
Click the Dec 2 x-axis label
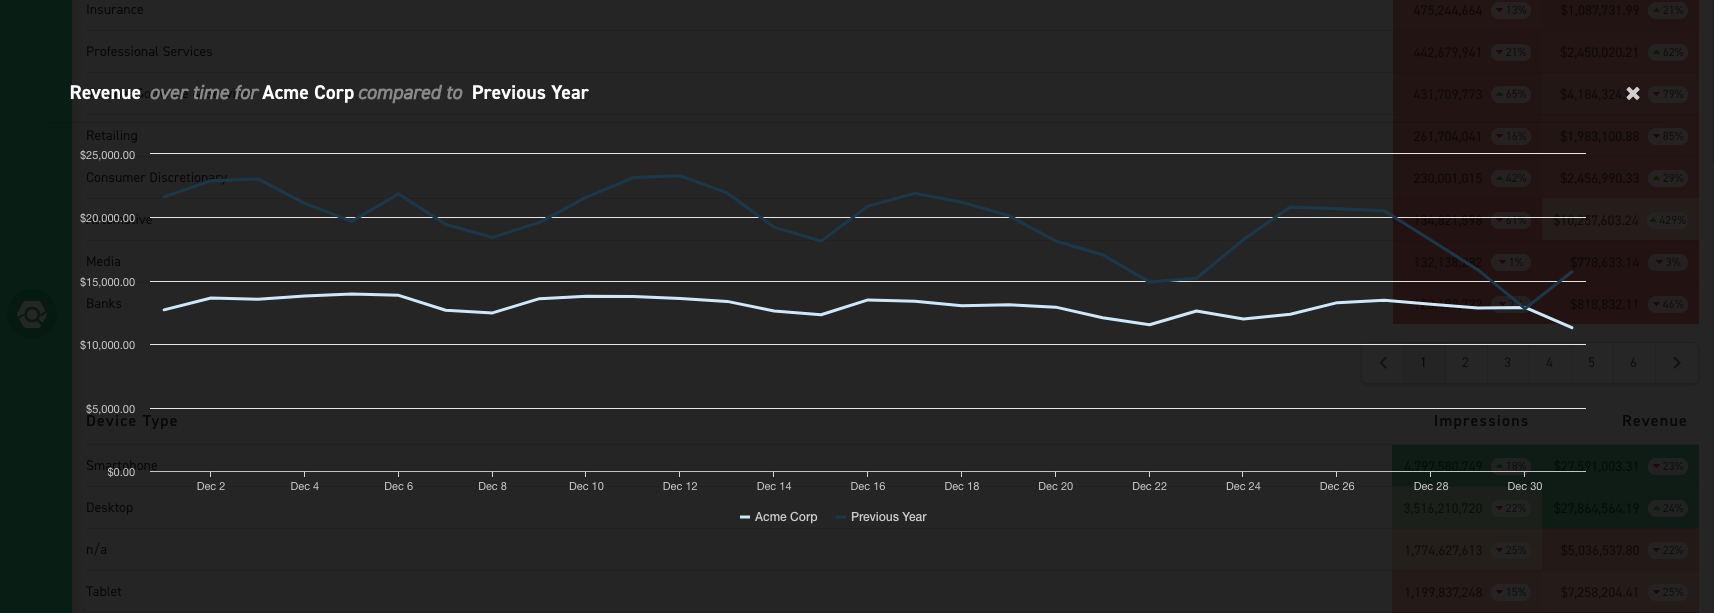[211, 486]
